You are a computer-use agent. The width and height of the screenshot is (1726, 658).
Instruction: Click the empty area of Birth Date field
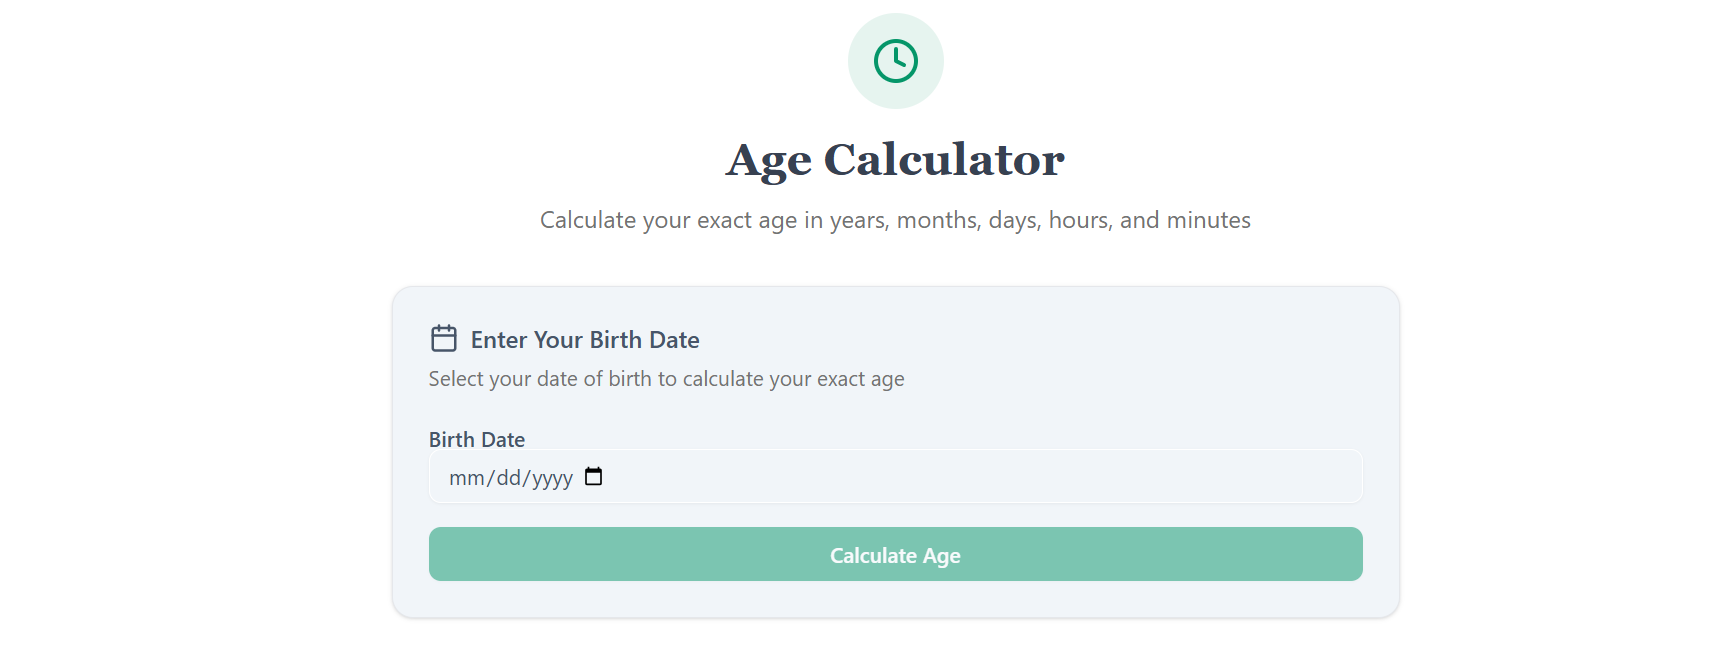(980, 477)
